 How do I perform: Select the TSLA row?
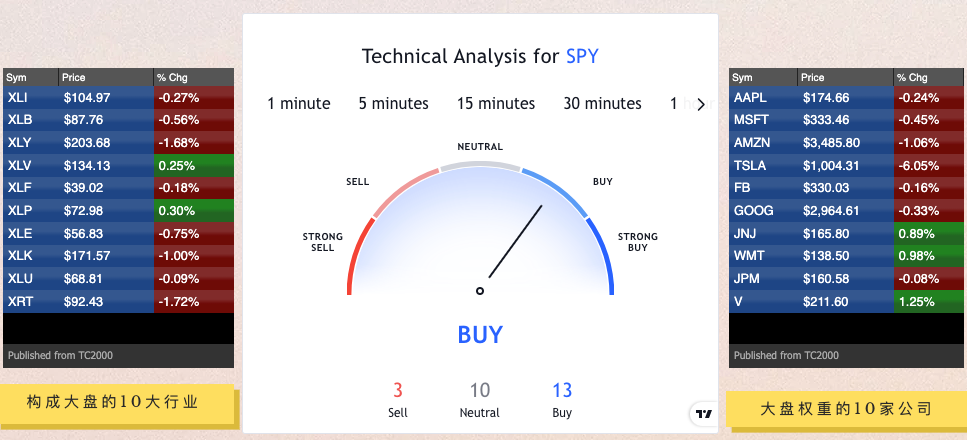pos(848,165)
